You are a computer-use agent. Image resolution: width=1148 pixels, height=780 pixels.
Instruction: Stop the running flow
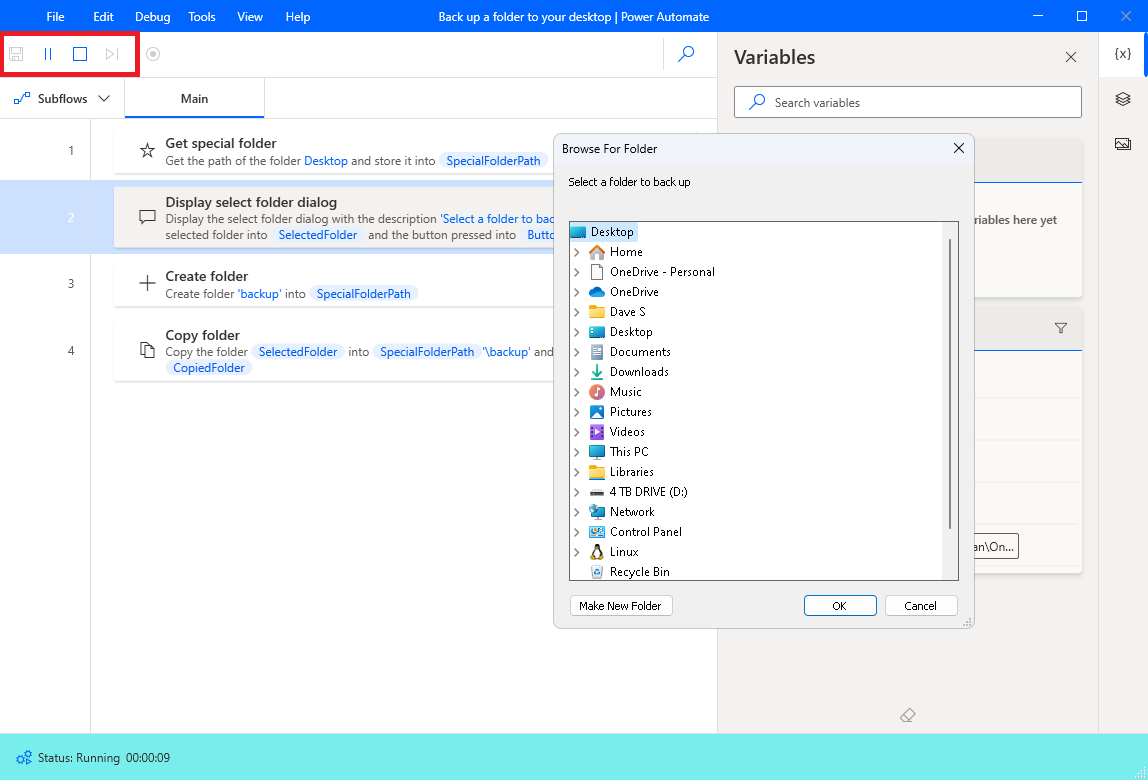coord(80,54)
